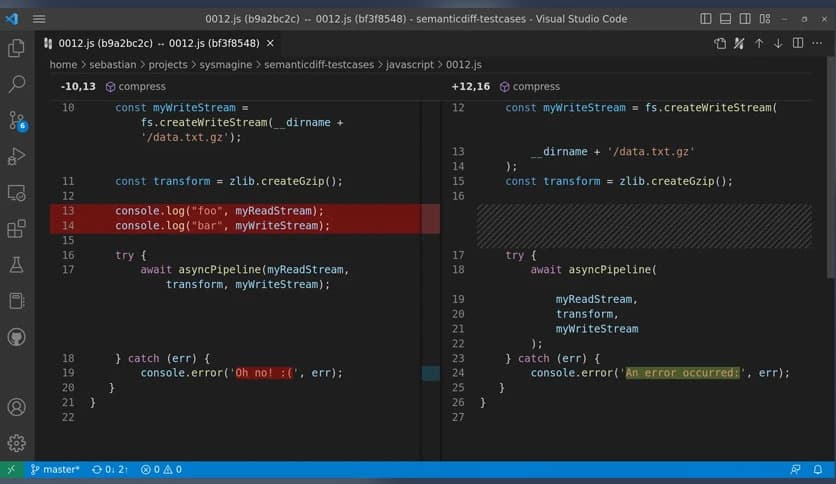This screenshot has width=836, height=484.
Task: Open the Manage gear settings menu
Action: [x=16, y=443]
